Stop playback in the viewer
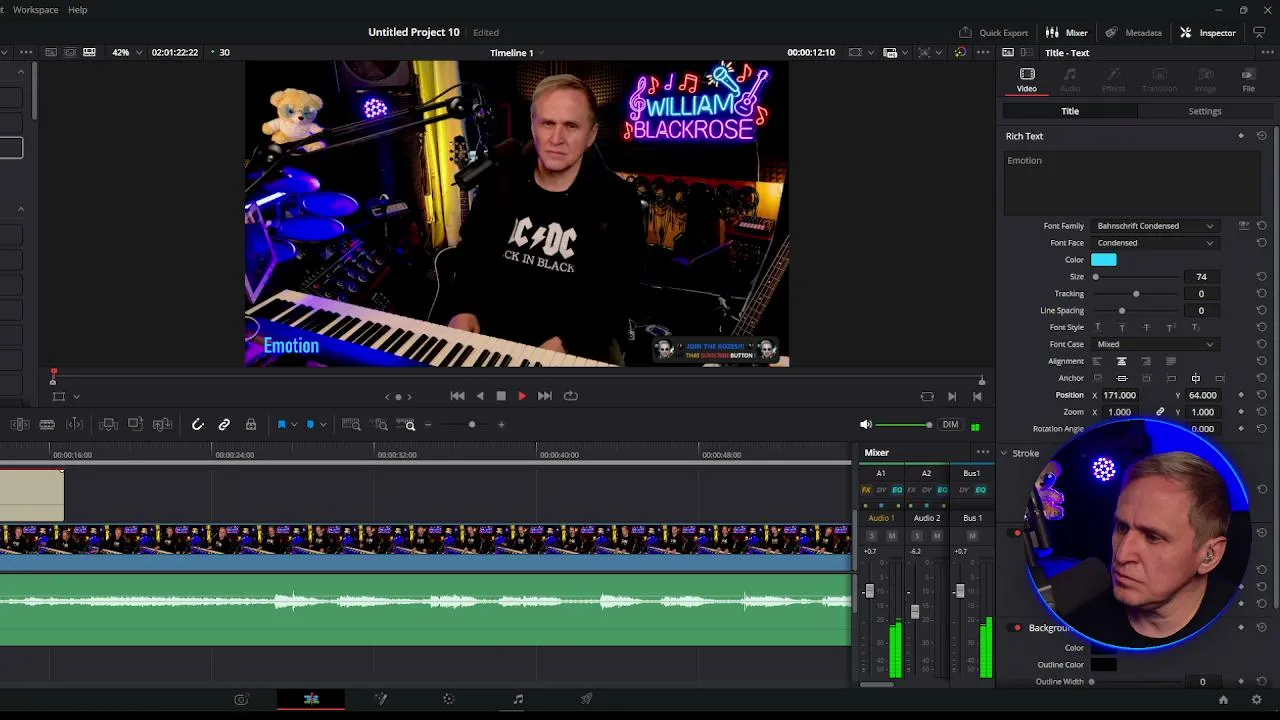Viewport: 1280px width, 720px height. point(501,396)
